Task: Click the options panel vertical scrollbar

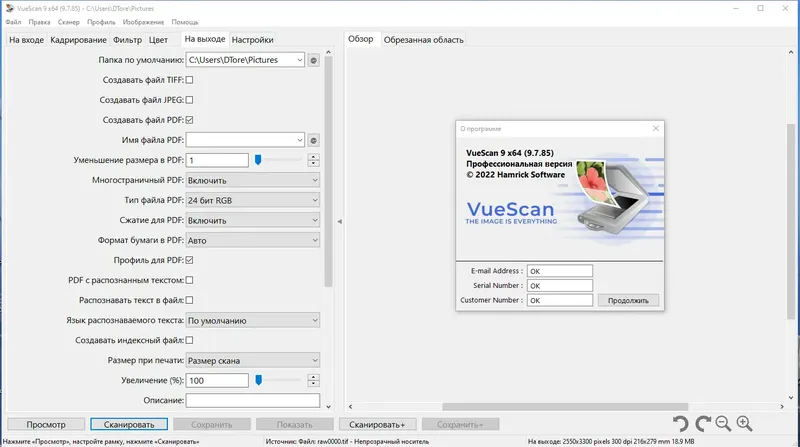Action: (x=328, y=171)
